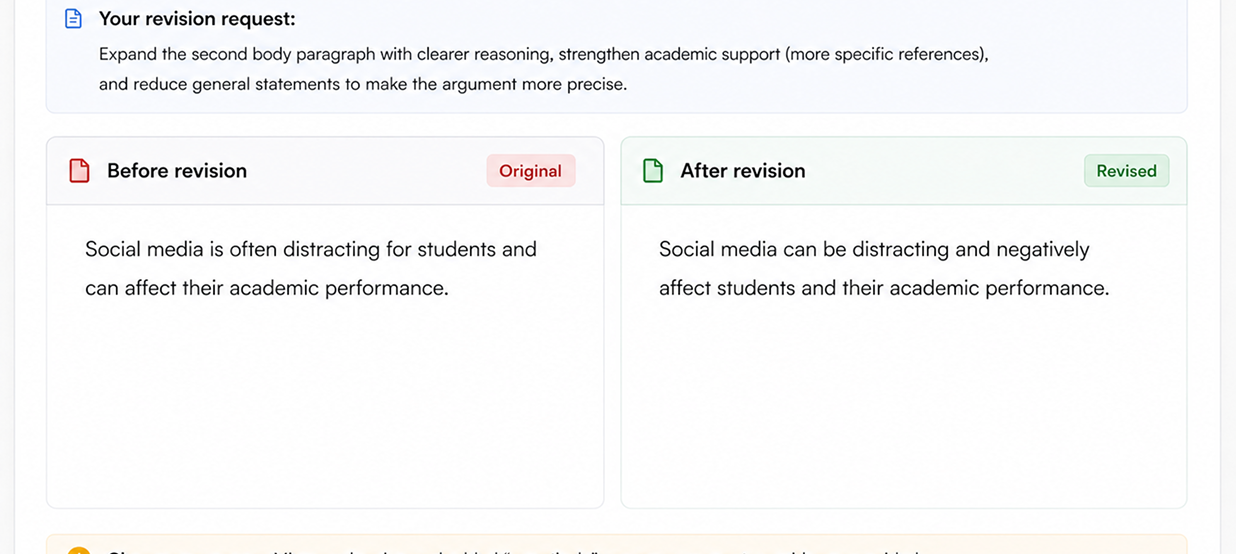Image resolution: width=1236 pixels, height=554 pixels.
Task: Select the Original badge
Action: click(531, 171)
